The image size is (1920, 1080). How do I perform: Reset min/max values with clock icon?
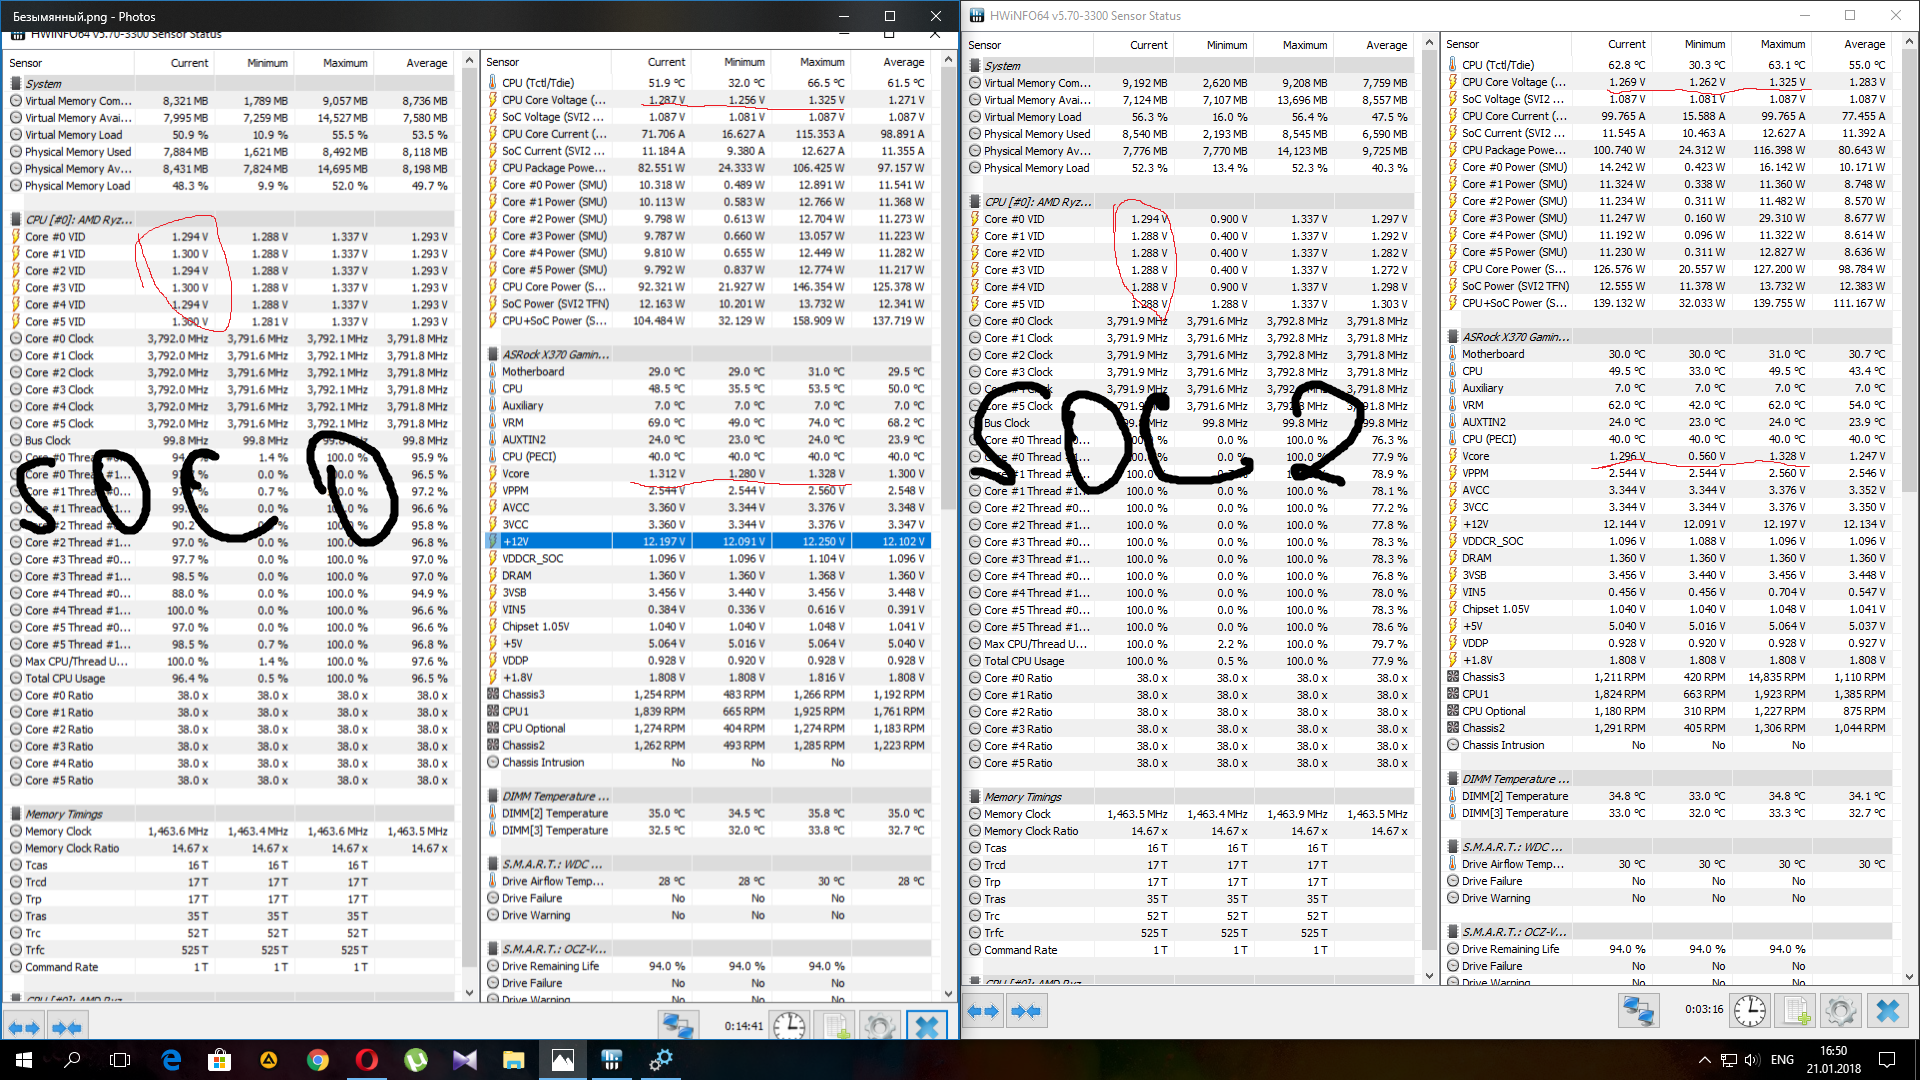[x=1749, y=1011]
